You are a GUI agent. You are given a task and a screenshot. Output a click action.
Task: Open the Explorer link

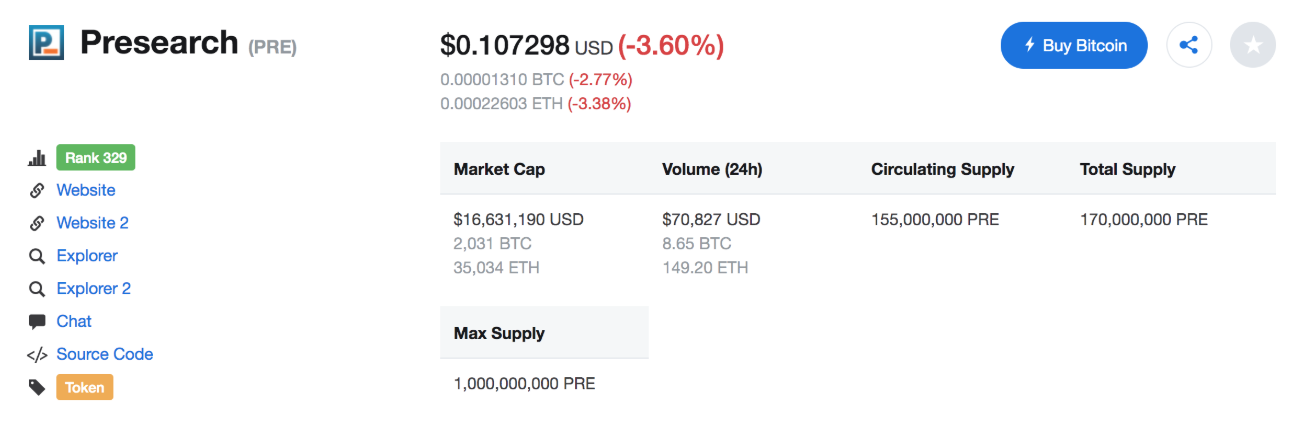(87, 256)
